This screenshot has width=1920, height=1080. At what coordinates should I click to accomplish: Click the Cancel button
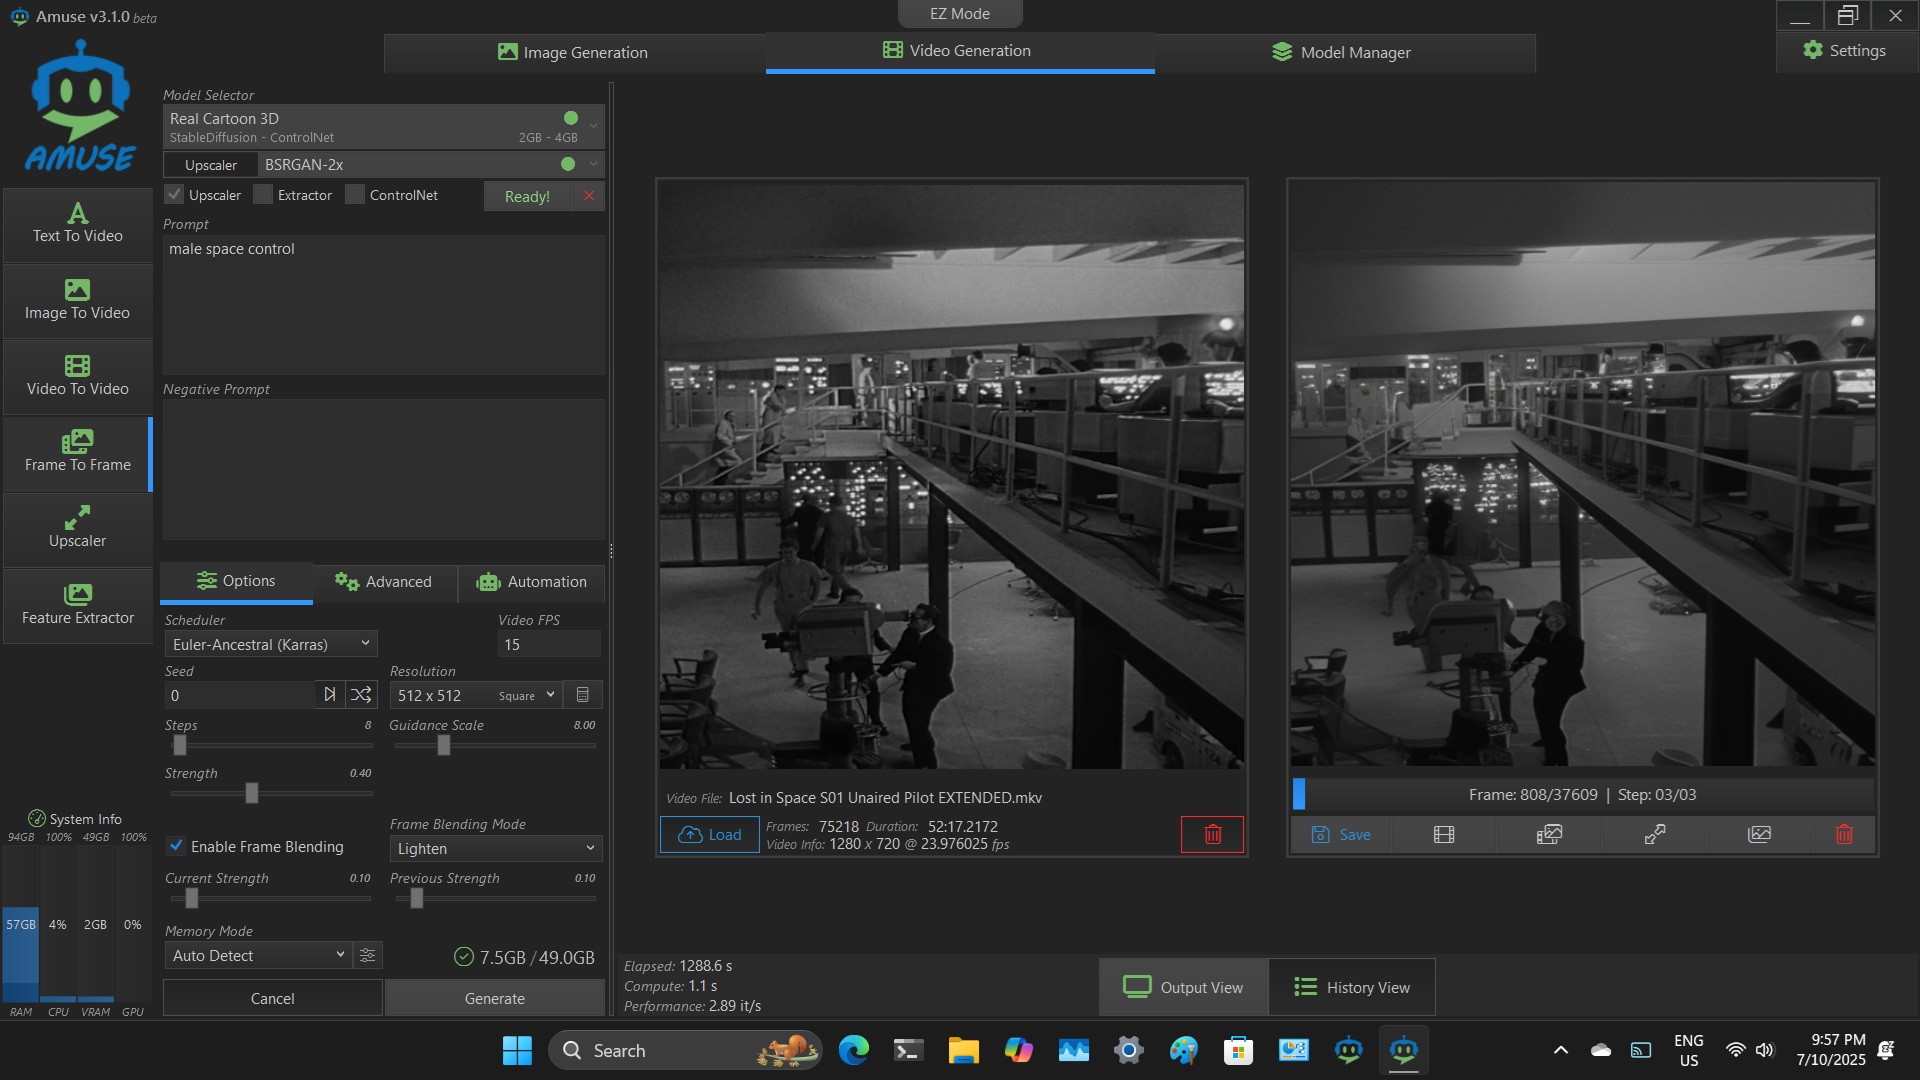(x=272, y=998)
